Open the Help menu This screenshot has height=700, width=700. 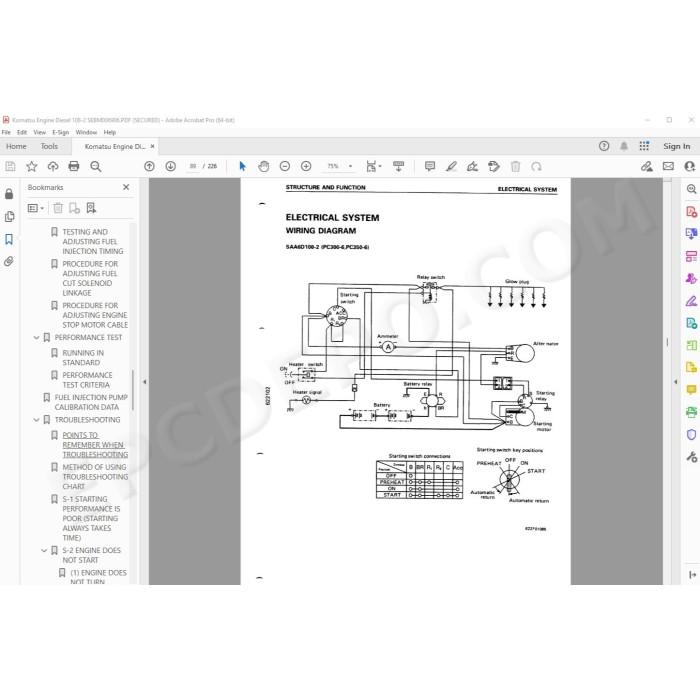110,132
